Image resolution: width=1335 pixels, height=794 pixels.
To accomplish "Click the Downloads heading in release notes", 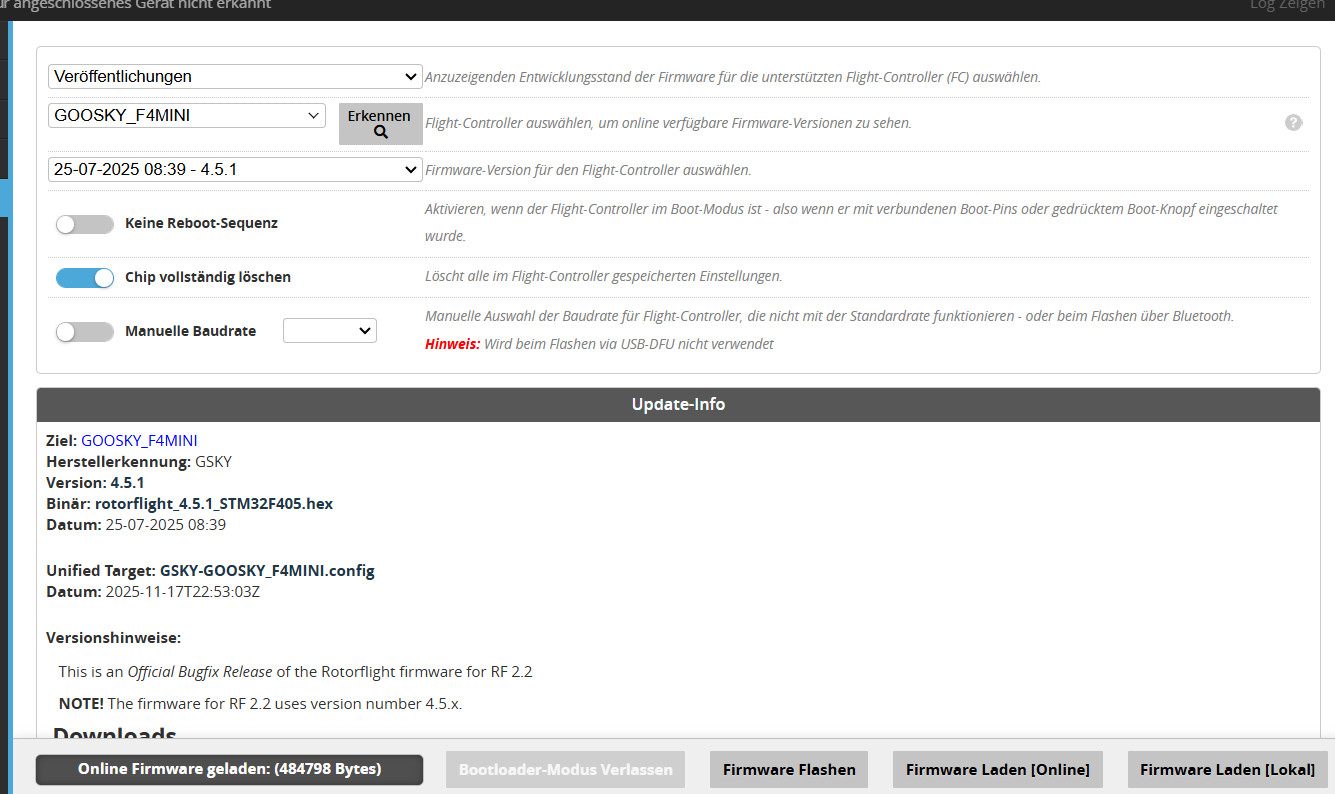I will [115, 735].
